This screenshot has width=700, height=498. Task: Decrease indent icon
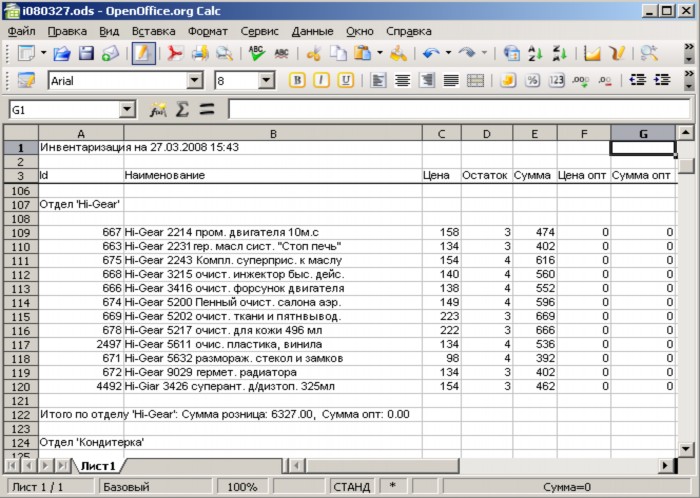point(638,81)
